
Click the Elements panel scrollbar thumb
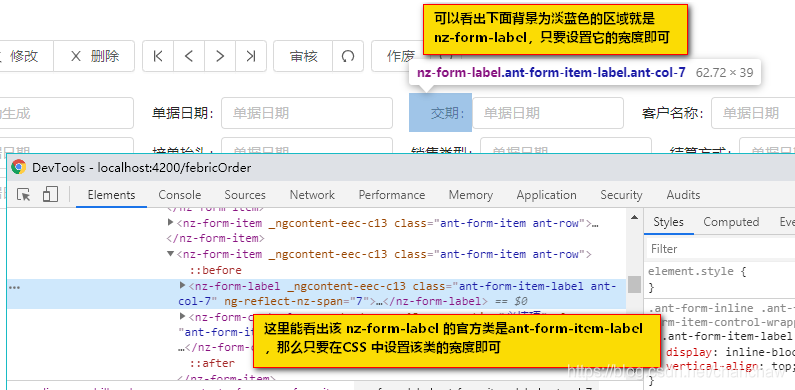tap(634, 285)
